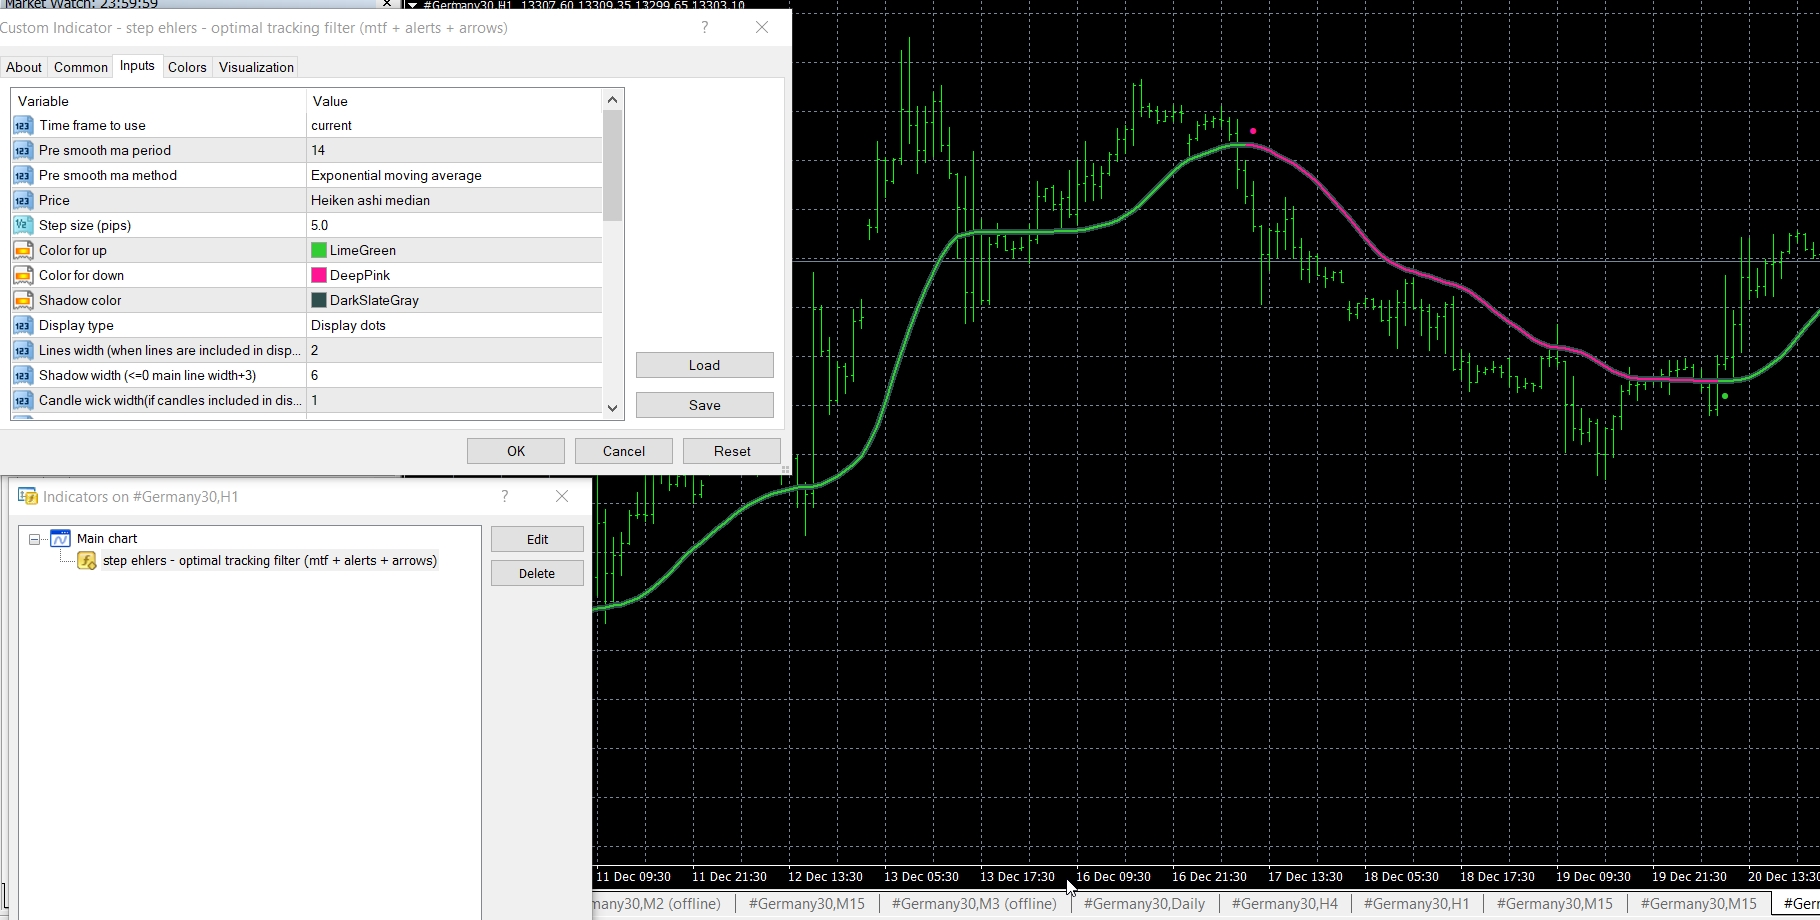Click the Save button

(705, 405)
